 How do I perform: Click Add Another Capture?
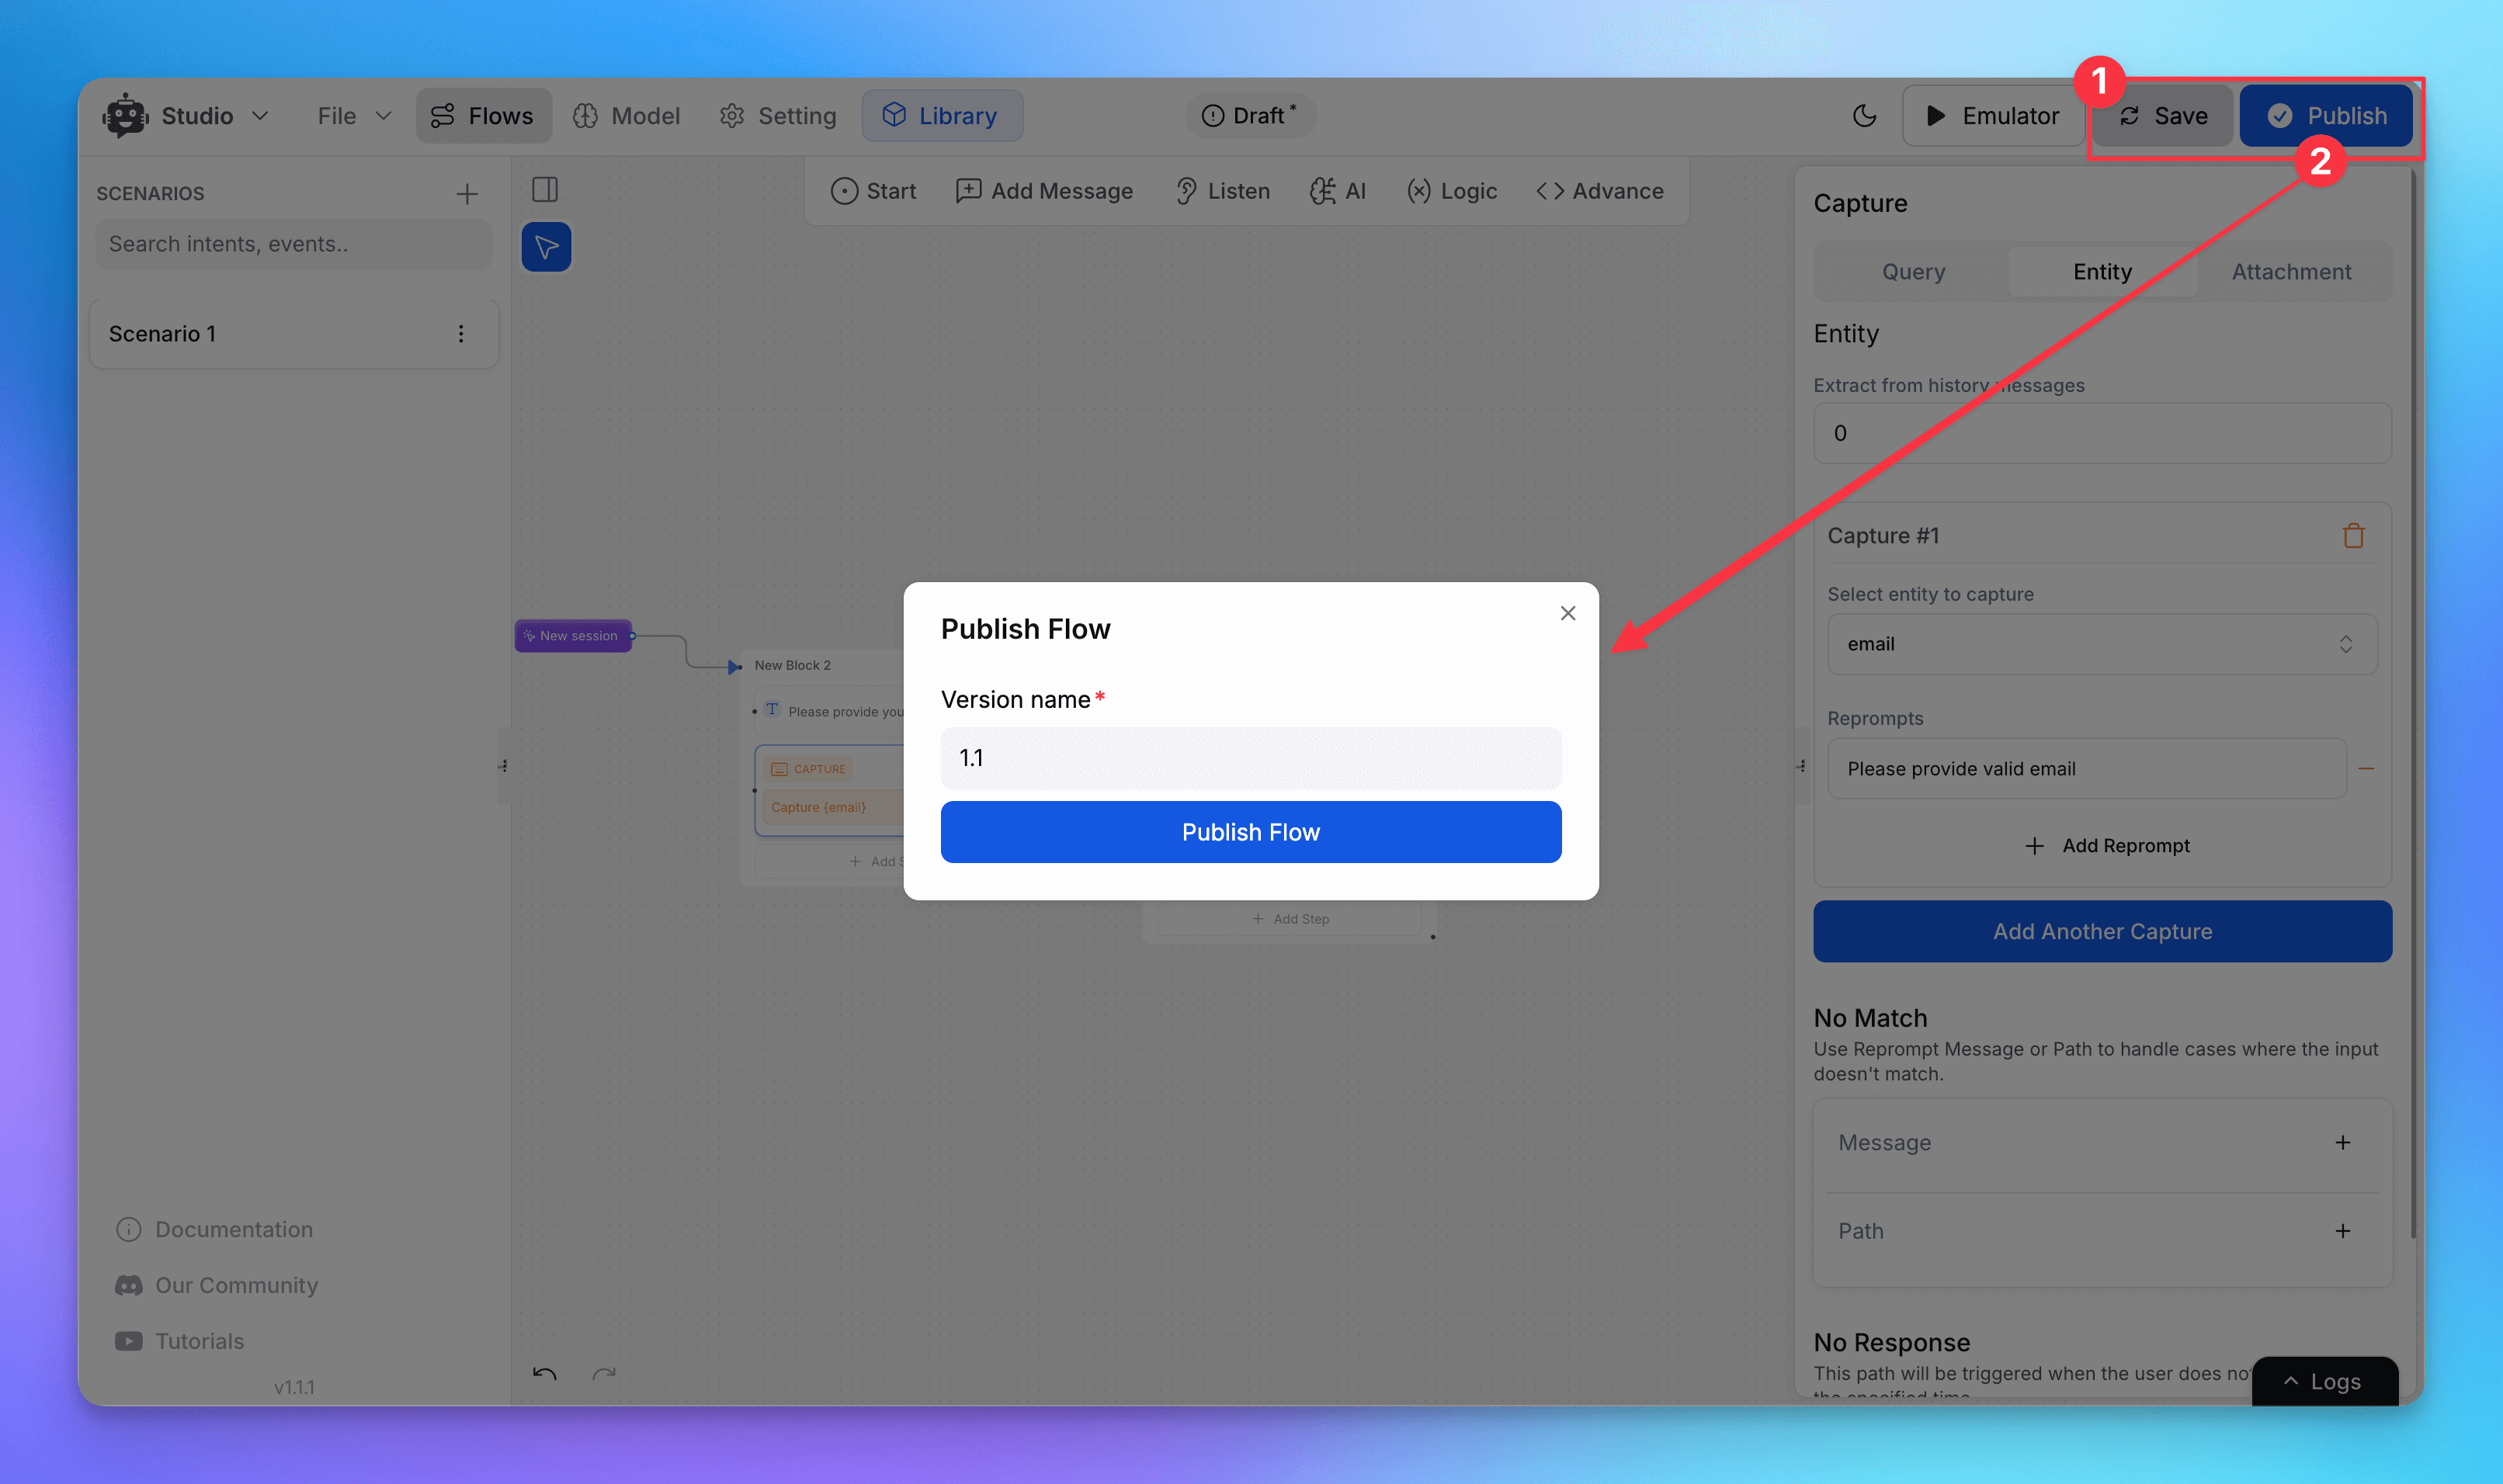pyautogui.click(x=2102, y=932)
